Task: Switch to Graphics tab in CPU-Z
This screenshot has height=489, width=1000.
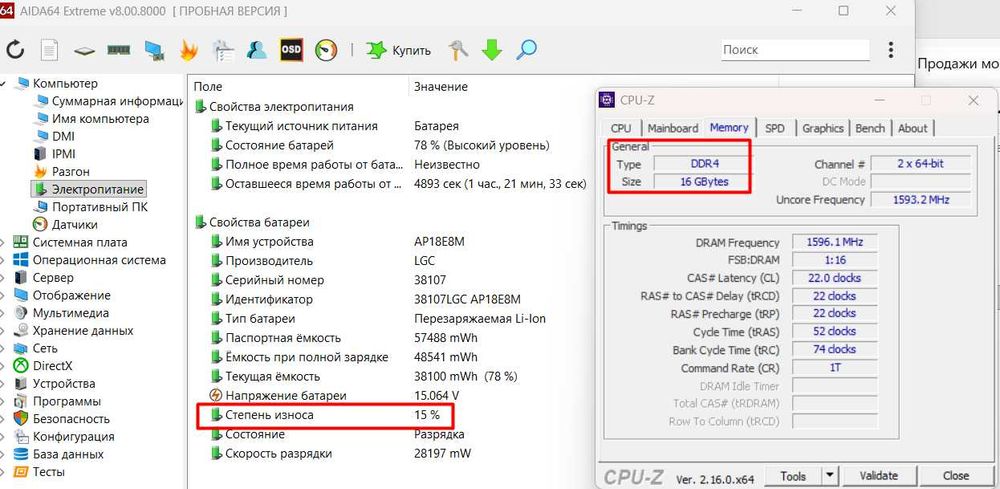Action: pyautogui.click(x=823, y=128)
